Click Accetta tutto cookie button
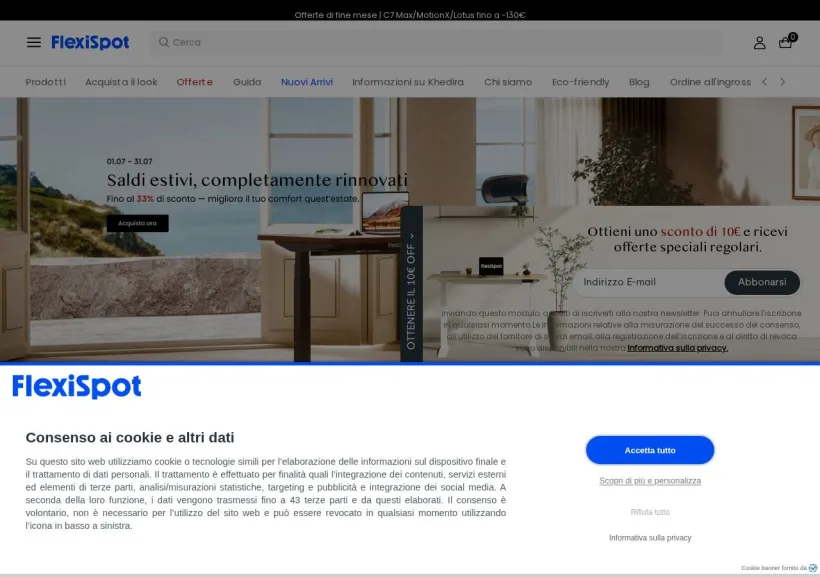 coord(650,450)
